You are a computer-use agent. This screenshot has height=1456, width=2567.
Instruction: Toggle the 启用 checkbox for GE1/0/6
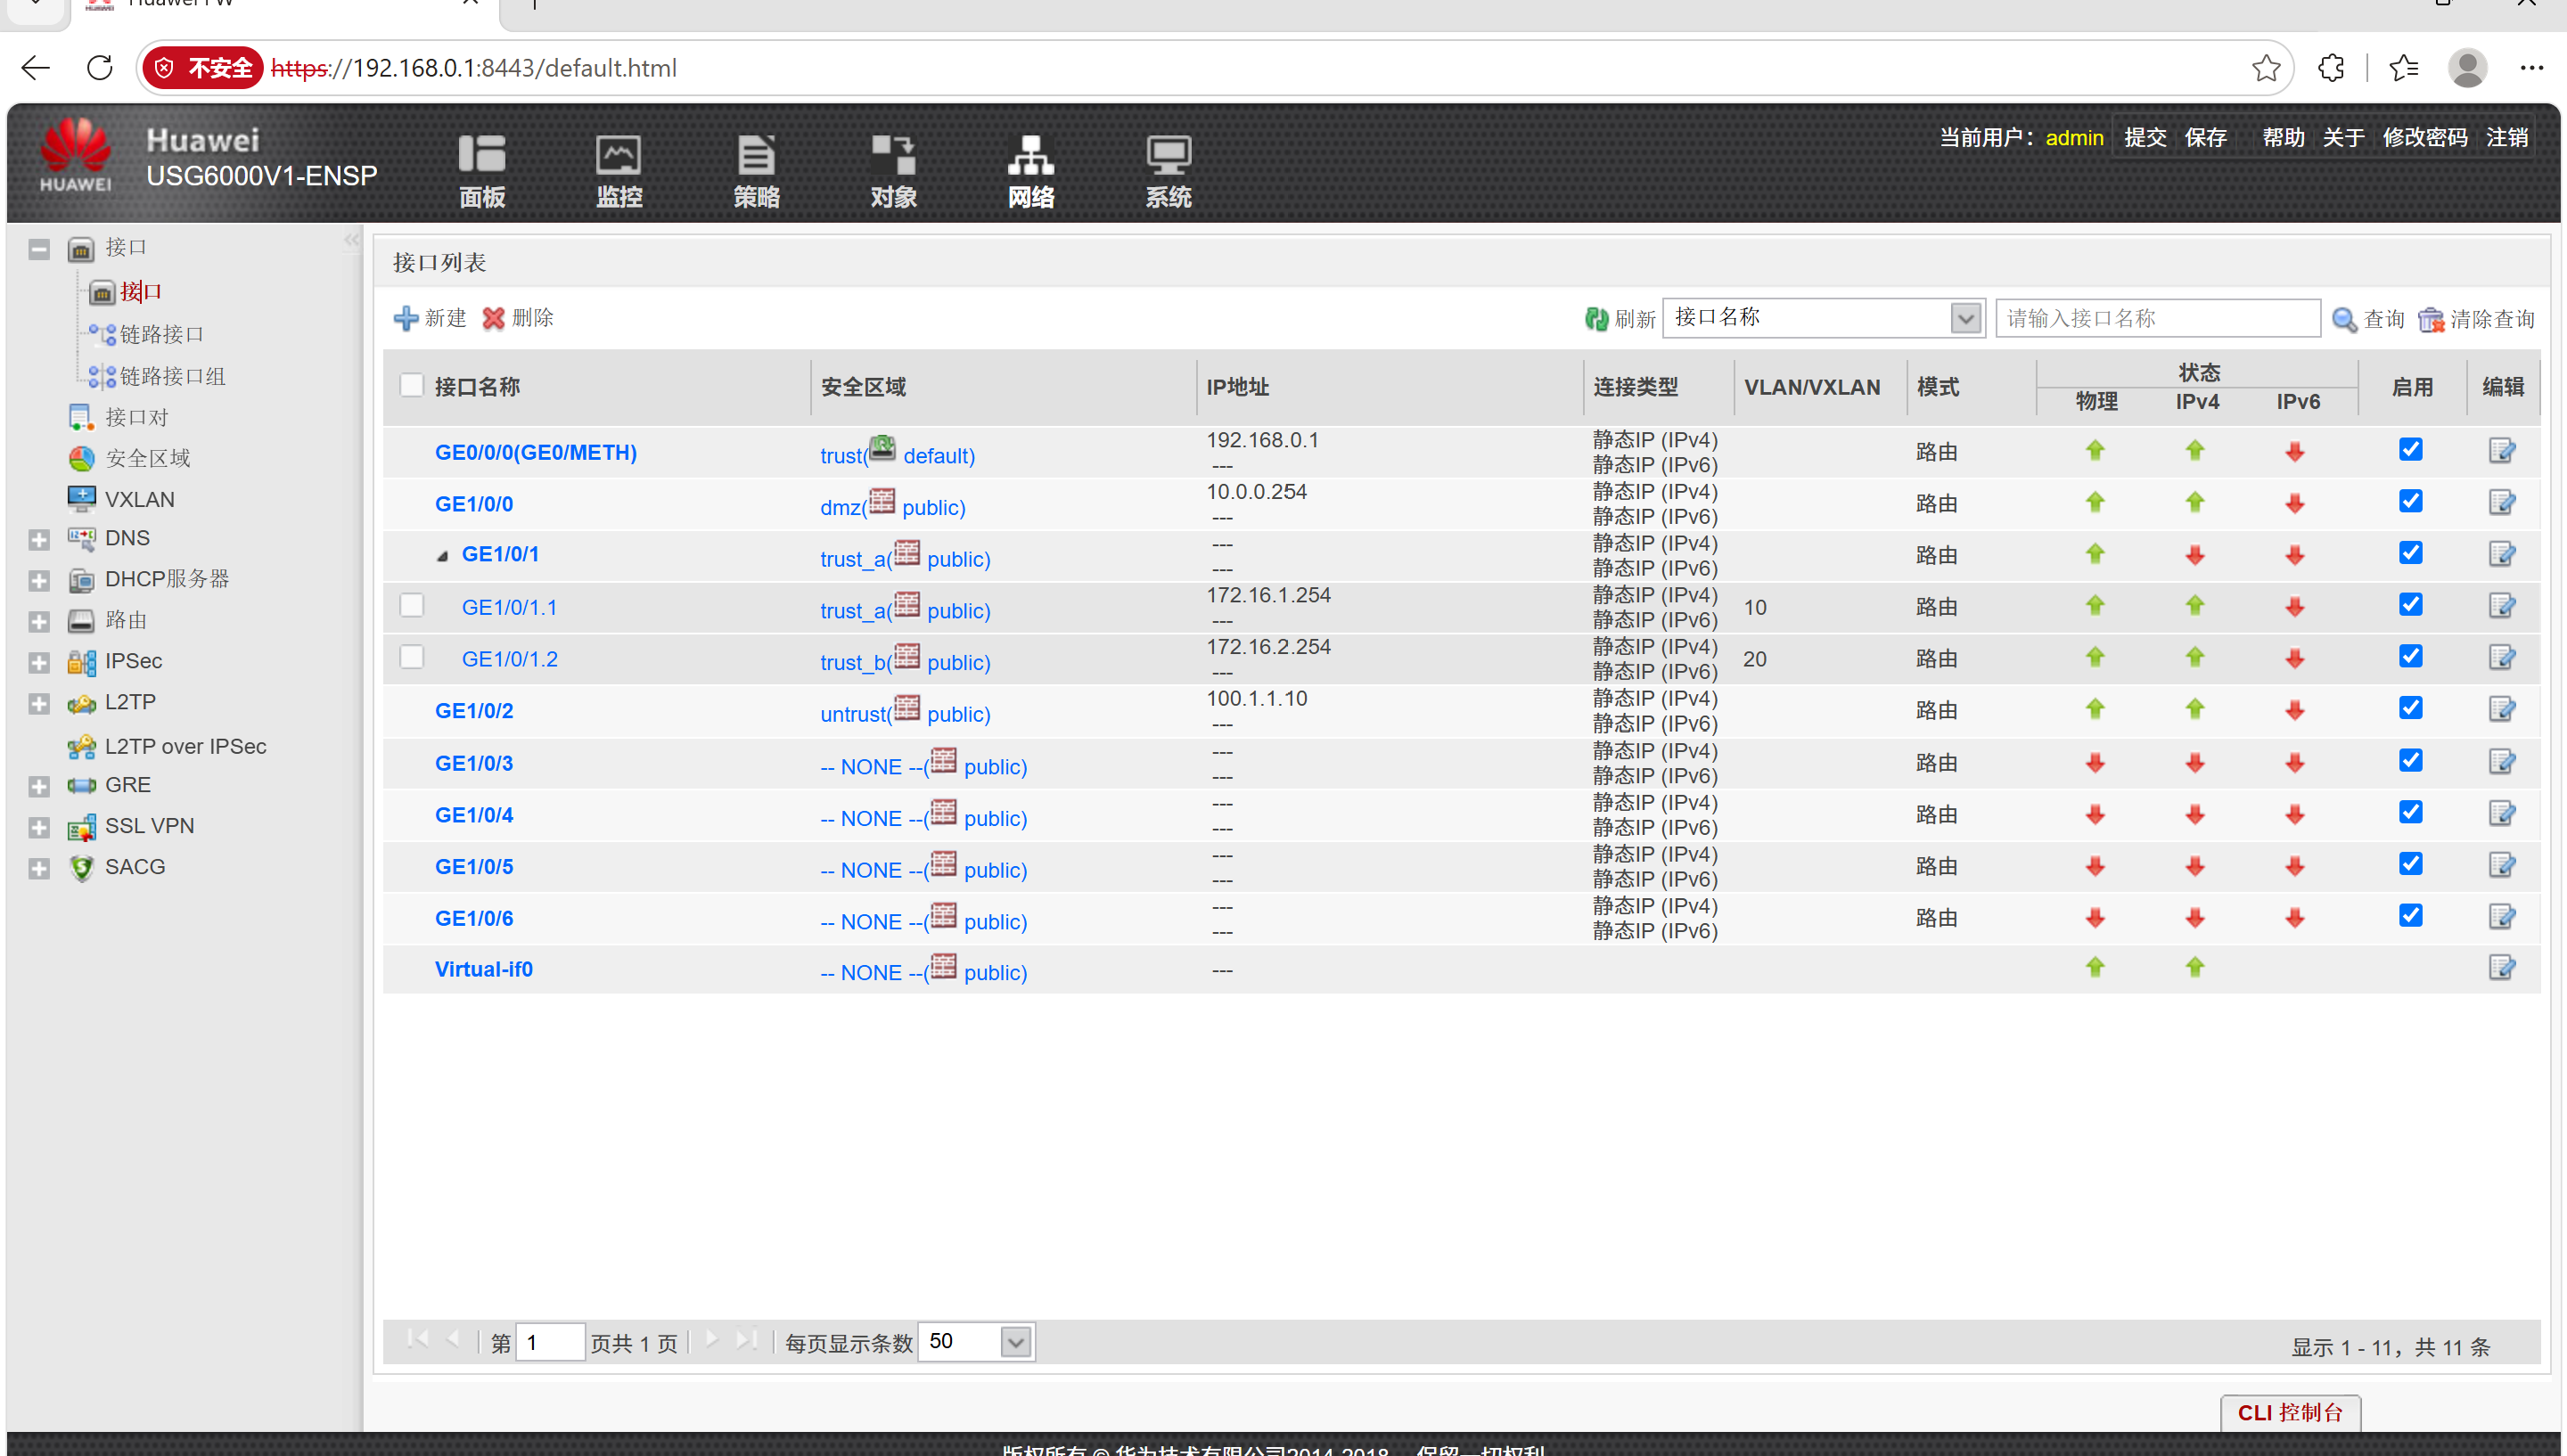coord(2411,915)
